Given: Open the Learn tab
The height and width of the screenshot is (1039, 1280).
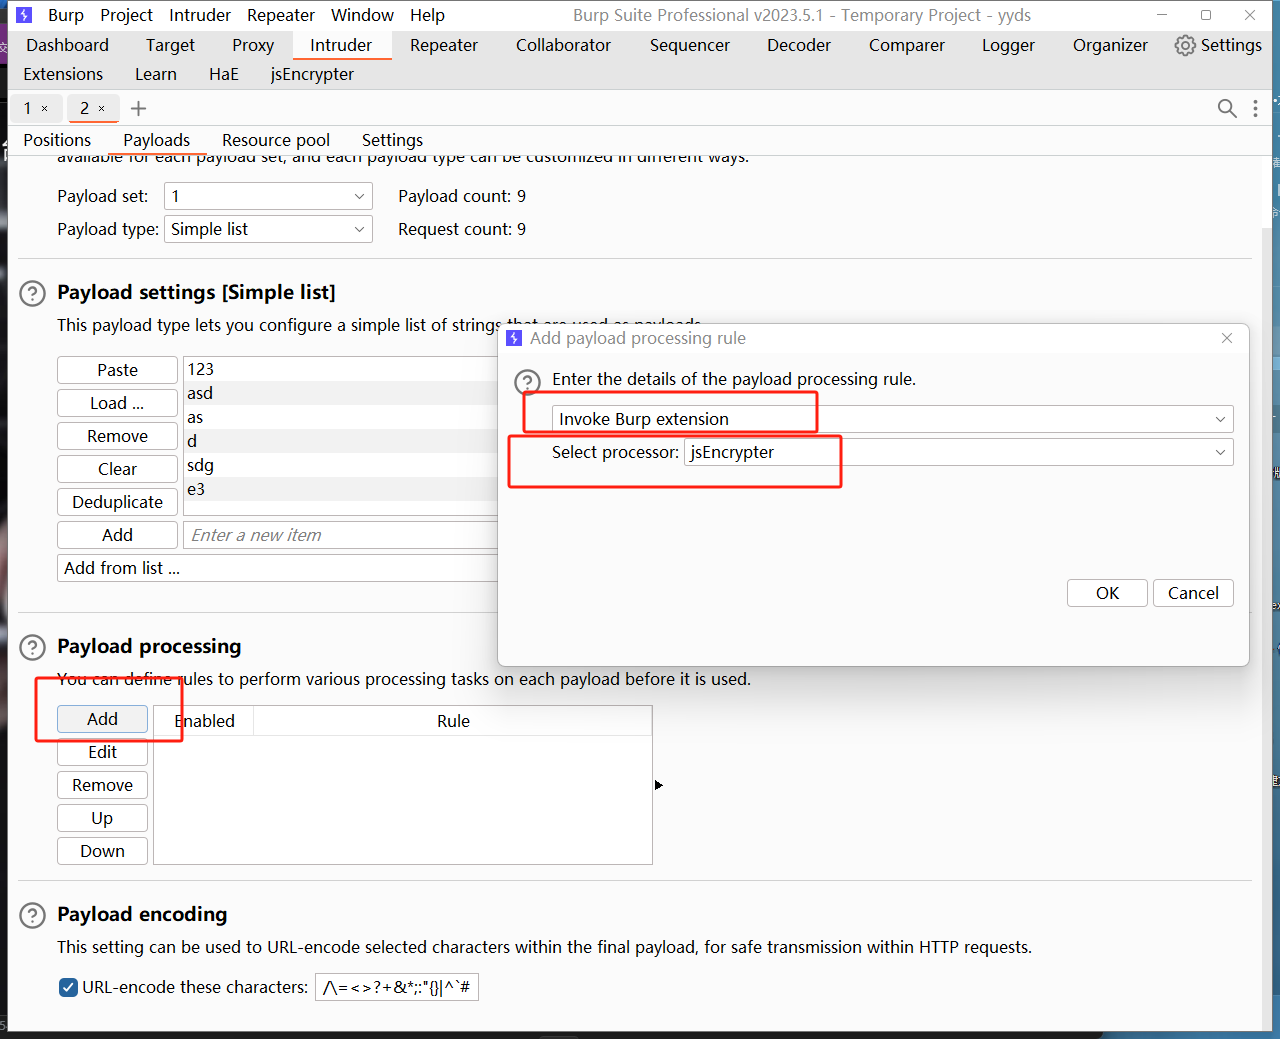Looking at the screenshot, I should tap(156, 74).
